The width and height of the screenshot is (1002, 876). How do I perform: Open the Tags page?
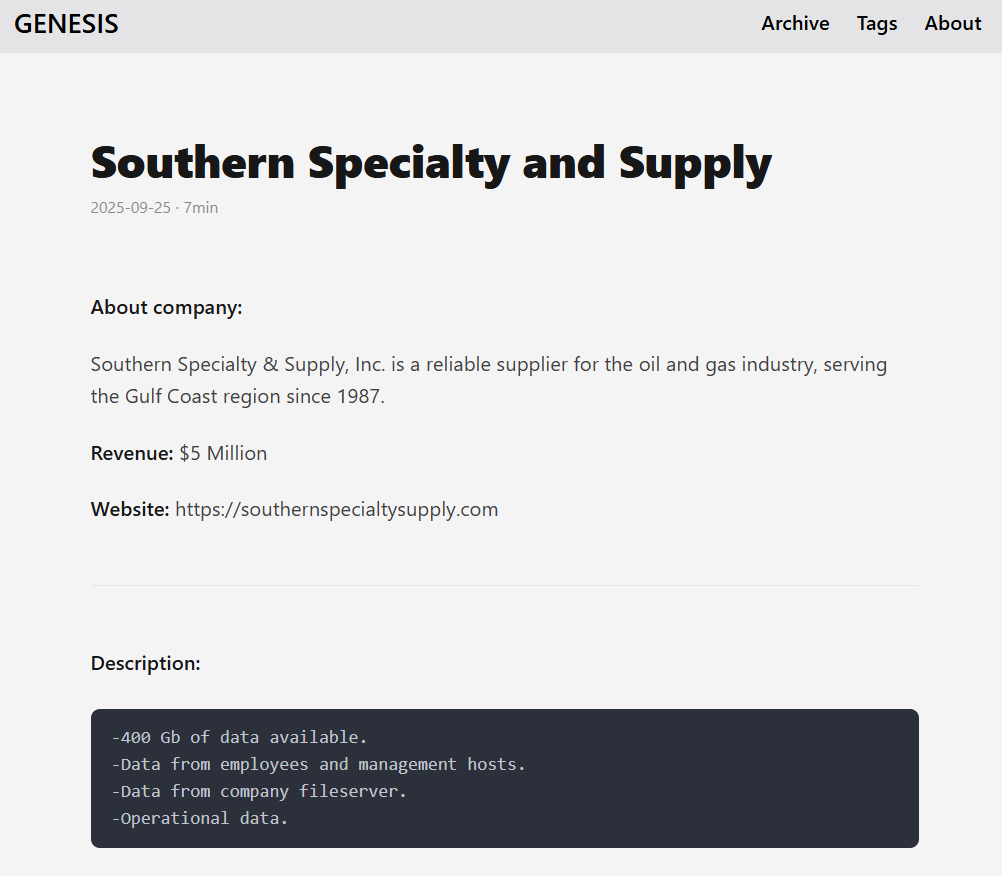[x=876, y=23]
